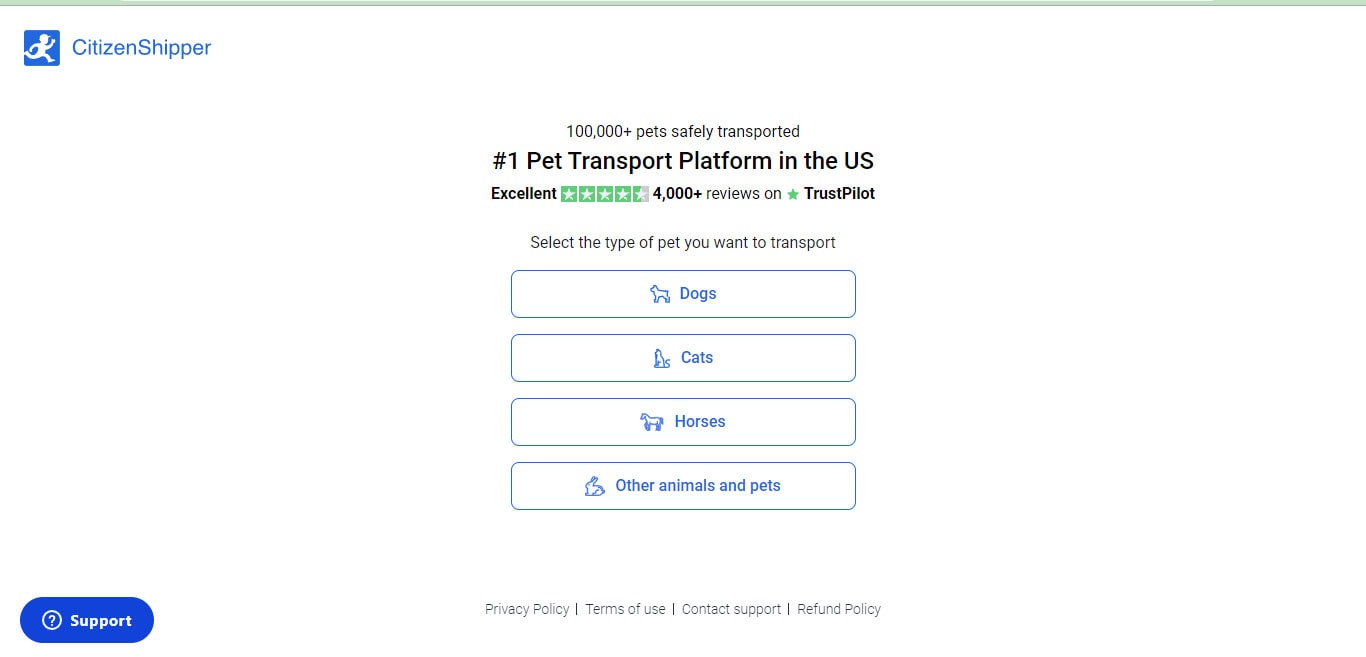Select Cats as the pet type

click(683, 357)
